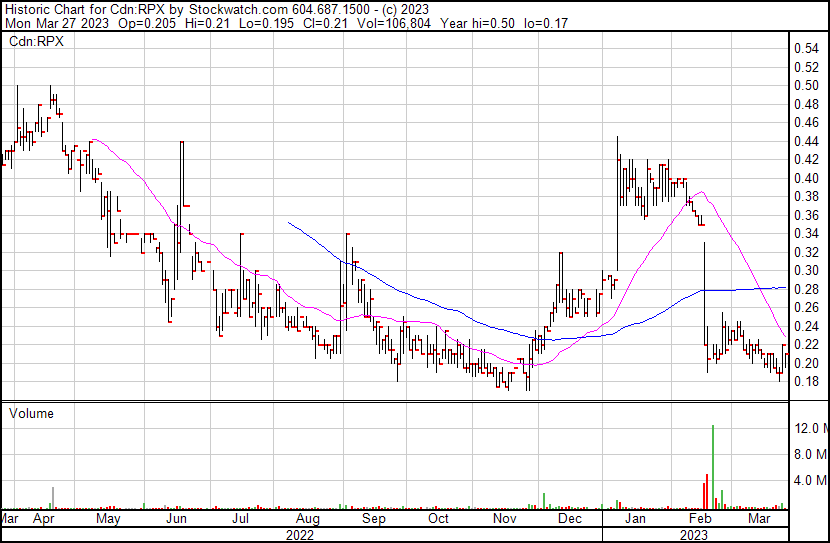Click the Cdn:RPX symbol label in the price panel
830x543 pixels.
tap(35, 43)
